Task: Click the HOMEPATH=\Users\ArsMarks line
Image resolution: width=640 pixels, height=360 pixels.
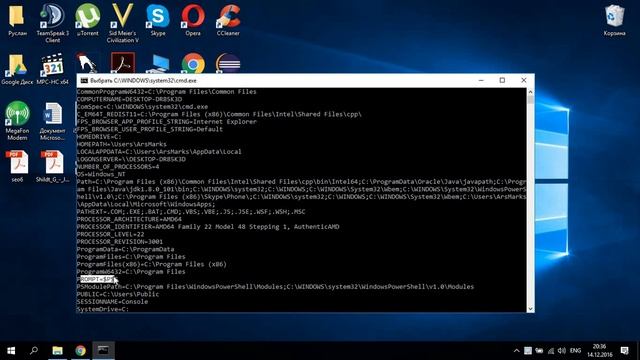Action: tap(122, 144)
